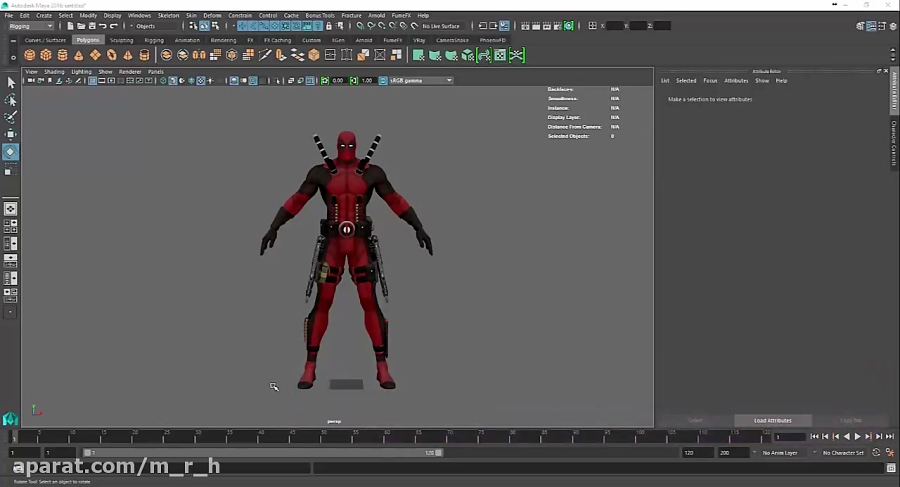Click the exposure 0.00 value field
Screen dimensions: 900x487
[x=338, y=80]
